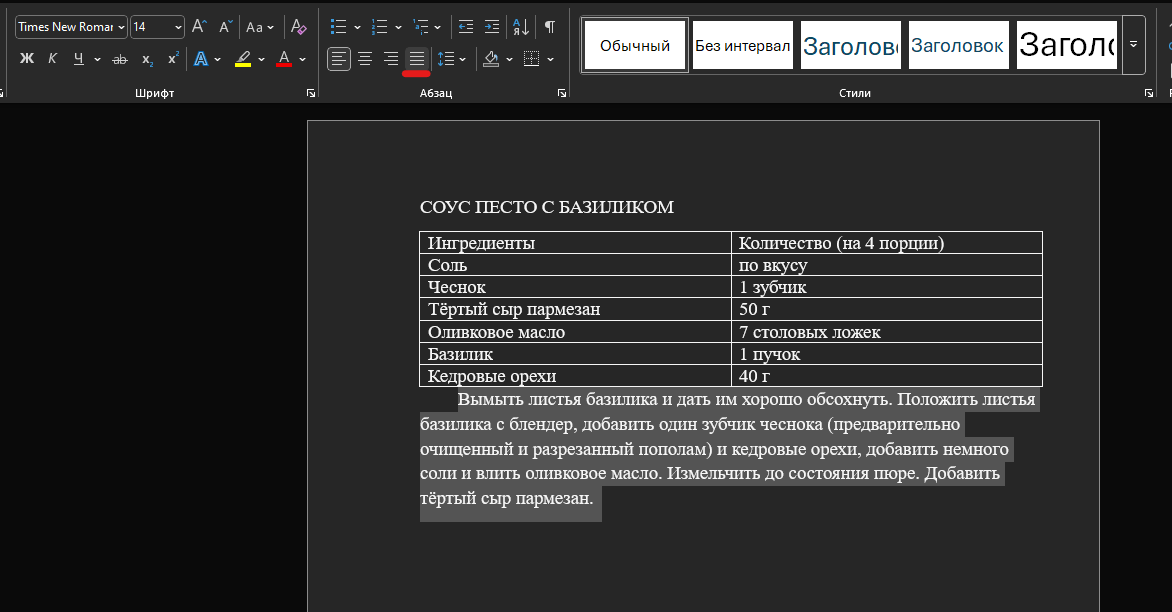This screenshot has height=612, width=1172.
Task: Apply the first Заголовок heading style
Action: [x=851, y=46]
